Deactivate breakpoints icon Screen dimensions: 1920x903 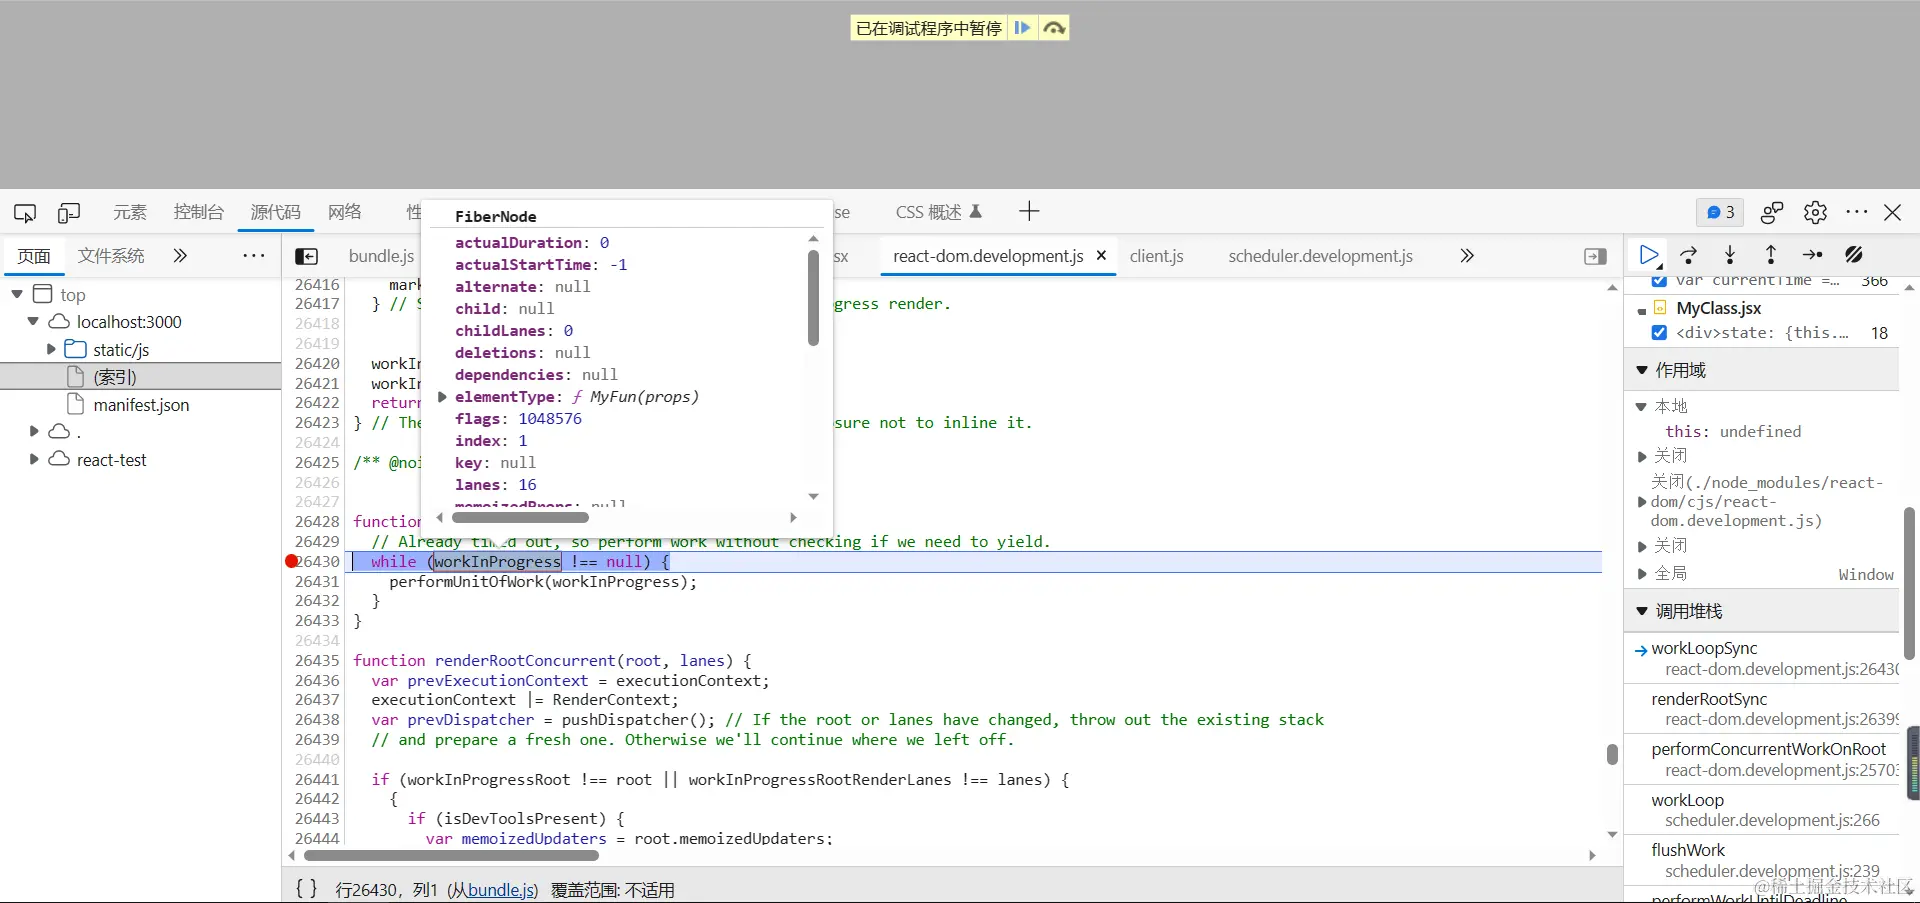click(1854, 255)
